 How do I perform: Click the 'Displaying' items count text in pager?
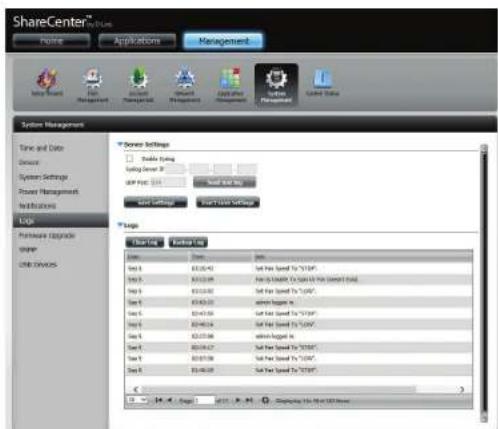tap(312, 401)
